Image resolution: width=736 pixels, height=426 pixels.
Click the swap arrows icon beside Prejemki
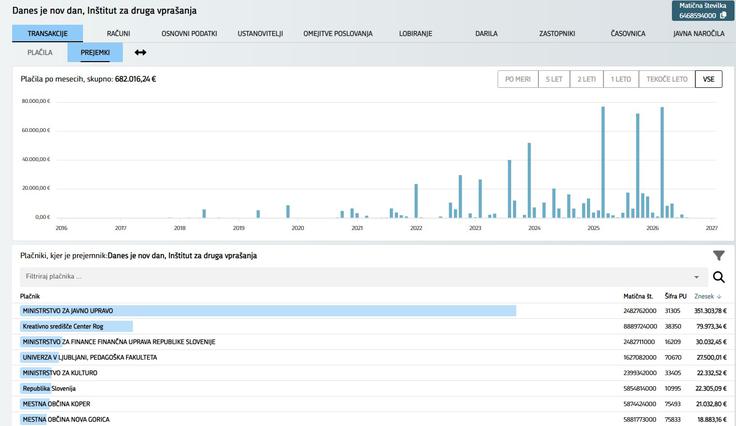coord(140,52)
